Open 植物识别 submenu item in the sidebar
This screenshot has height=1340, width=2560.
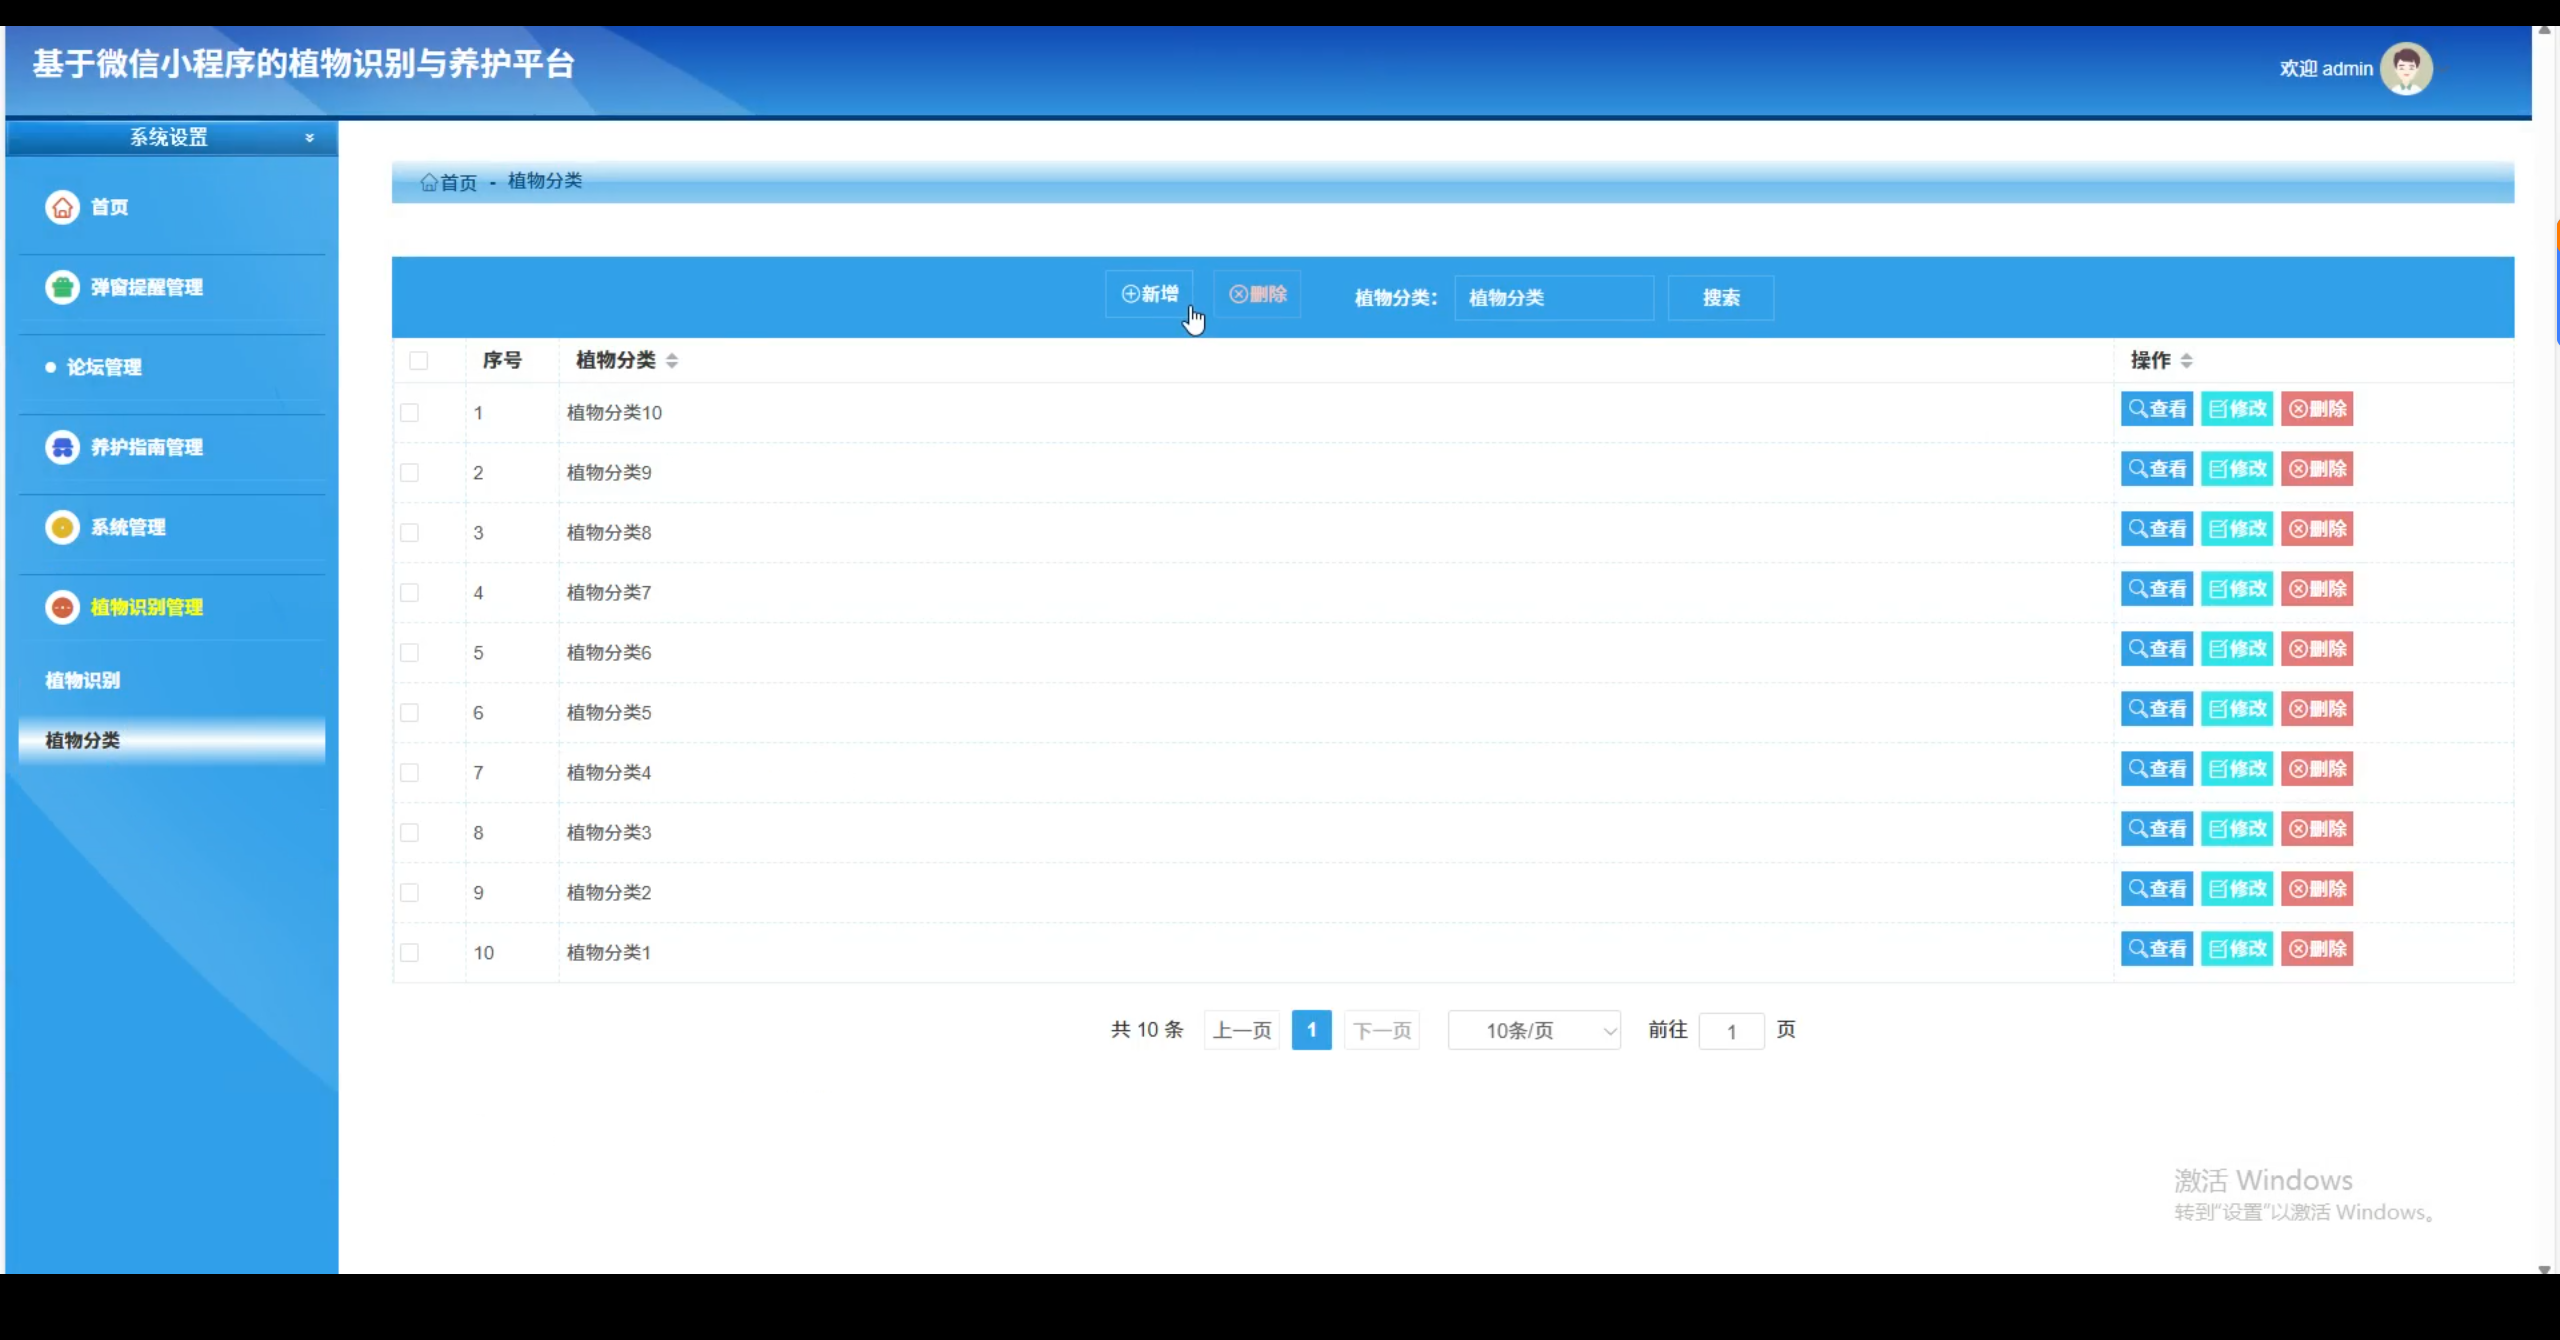pos(83,680)
